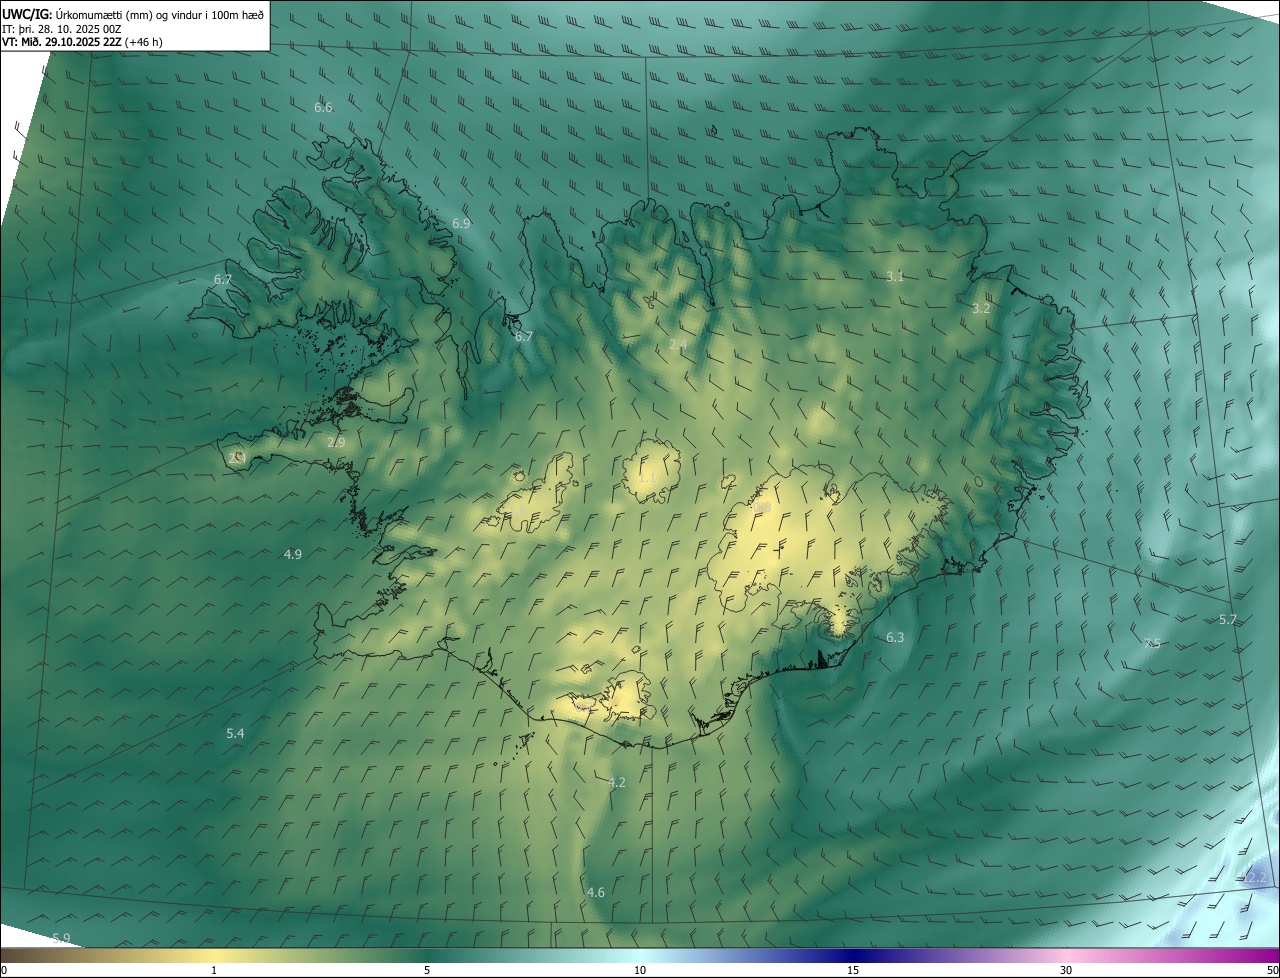This screenshot has width=1280, height=978.
Task: Click the colour scale tick label '10'
Action: [640, 970]
